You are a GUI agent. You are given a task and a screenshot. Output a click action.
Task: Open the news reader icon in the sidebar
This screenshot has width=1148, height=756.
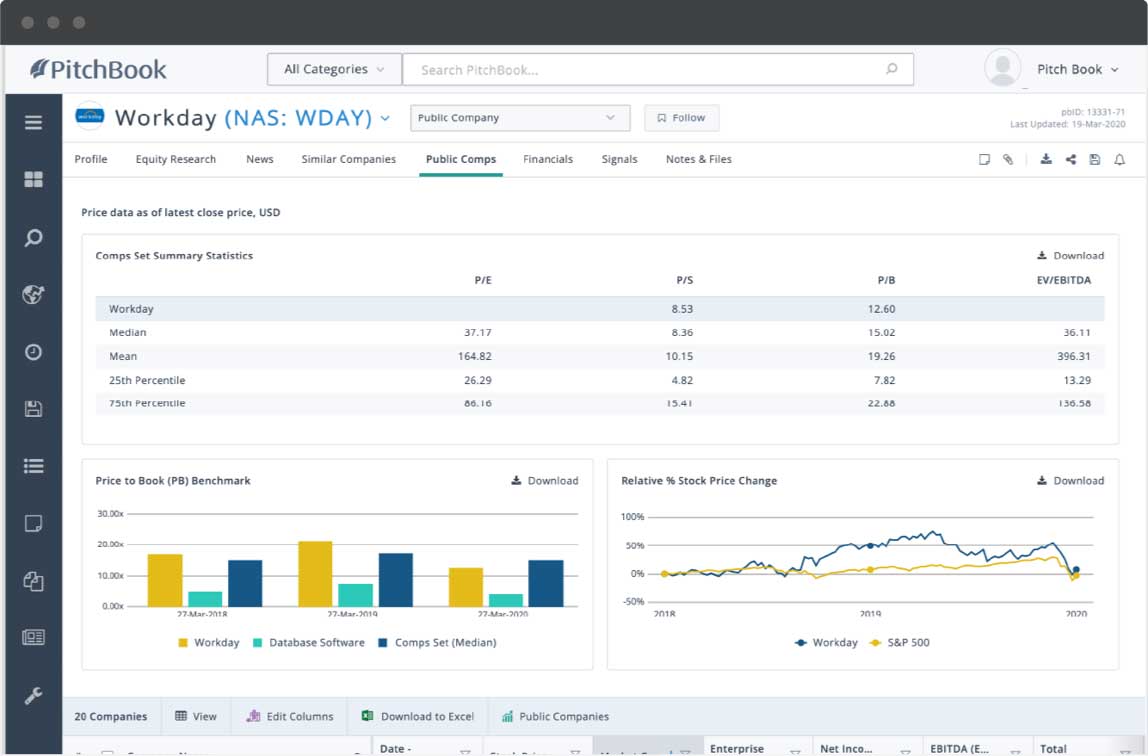tap(32, 638)
